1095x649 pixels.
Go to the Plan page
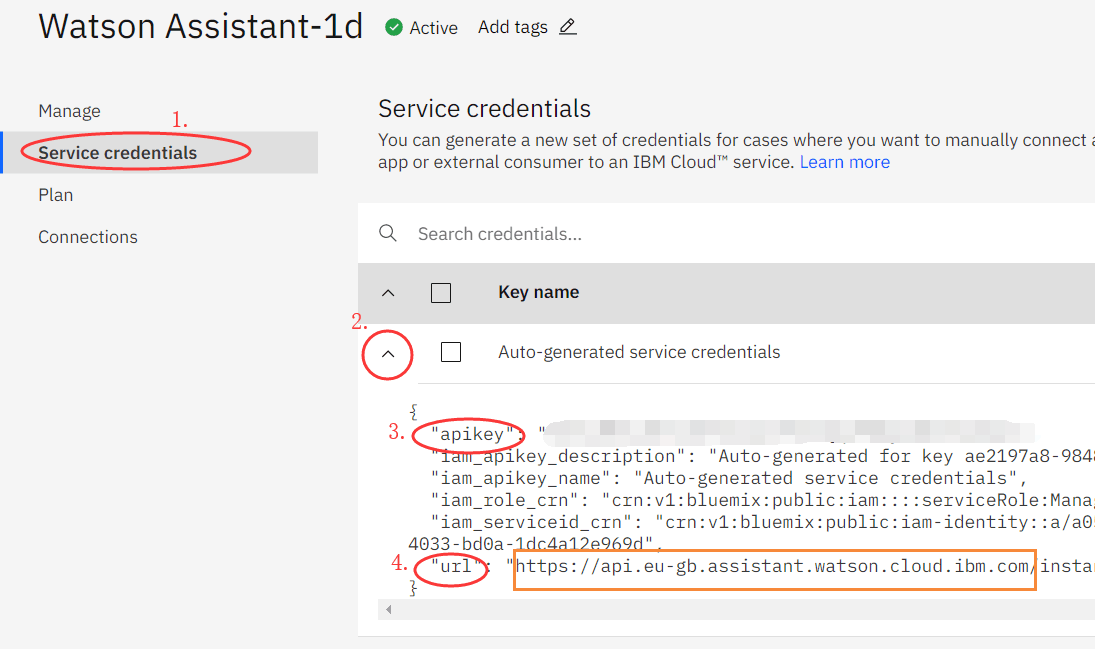(x=56, y=195)
